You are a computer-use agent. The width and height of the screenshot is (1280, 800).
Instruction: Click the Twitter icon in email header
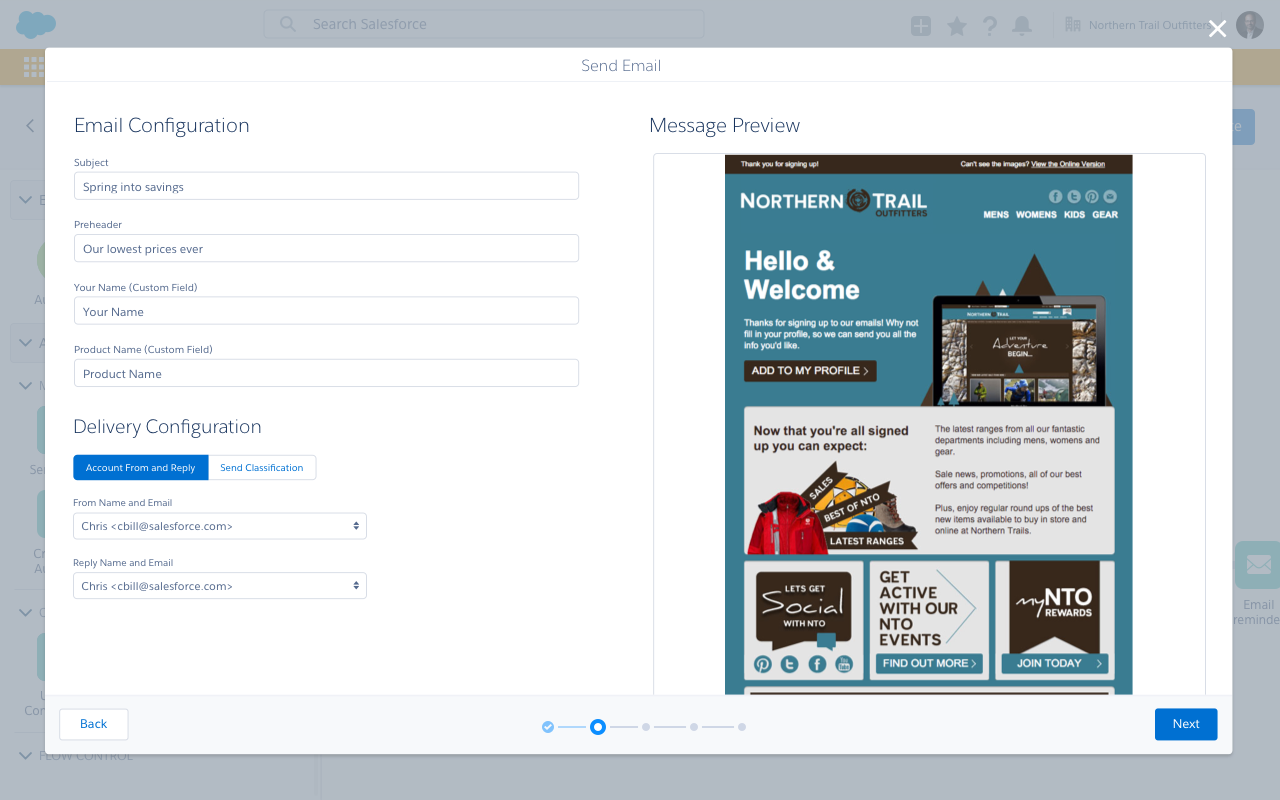click(1074, 197)
